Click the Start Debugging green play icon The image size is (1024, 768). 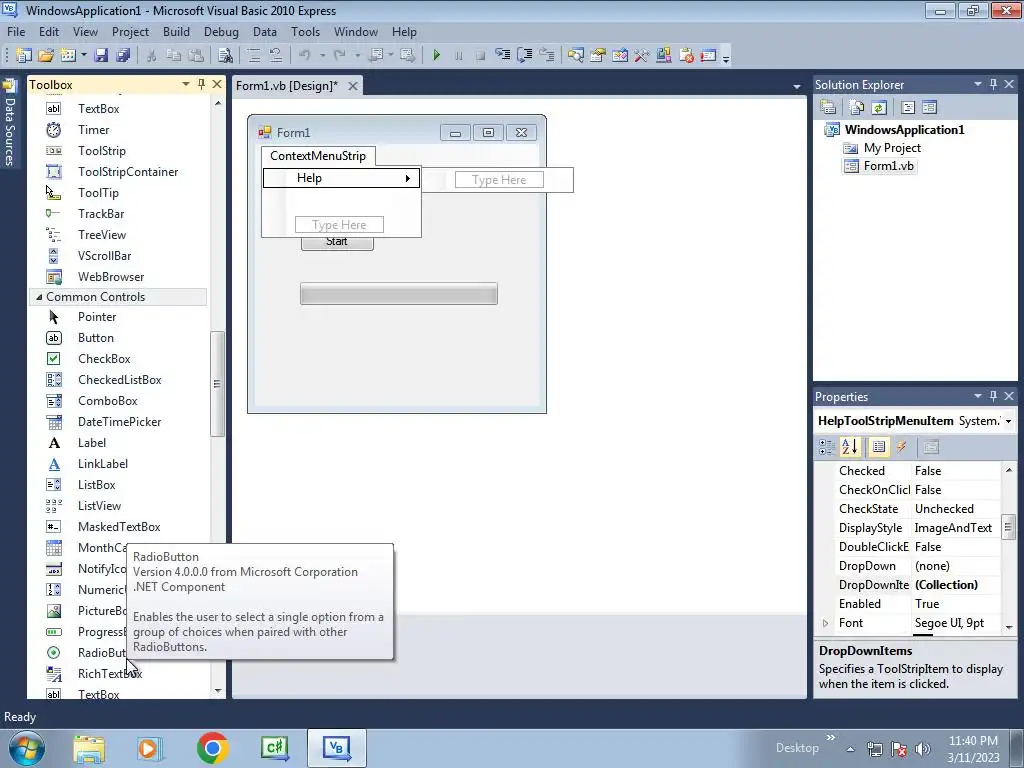(437, 56)
